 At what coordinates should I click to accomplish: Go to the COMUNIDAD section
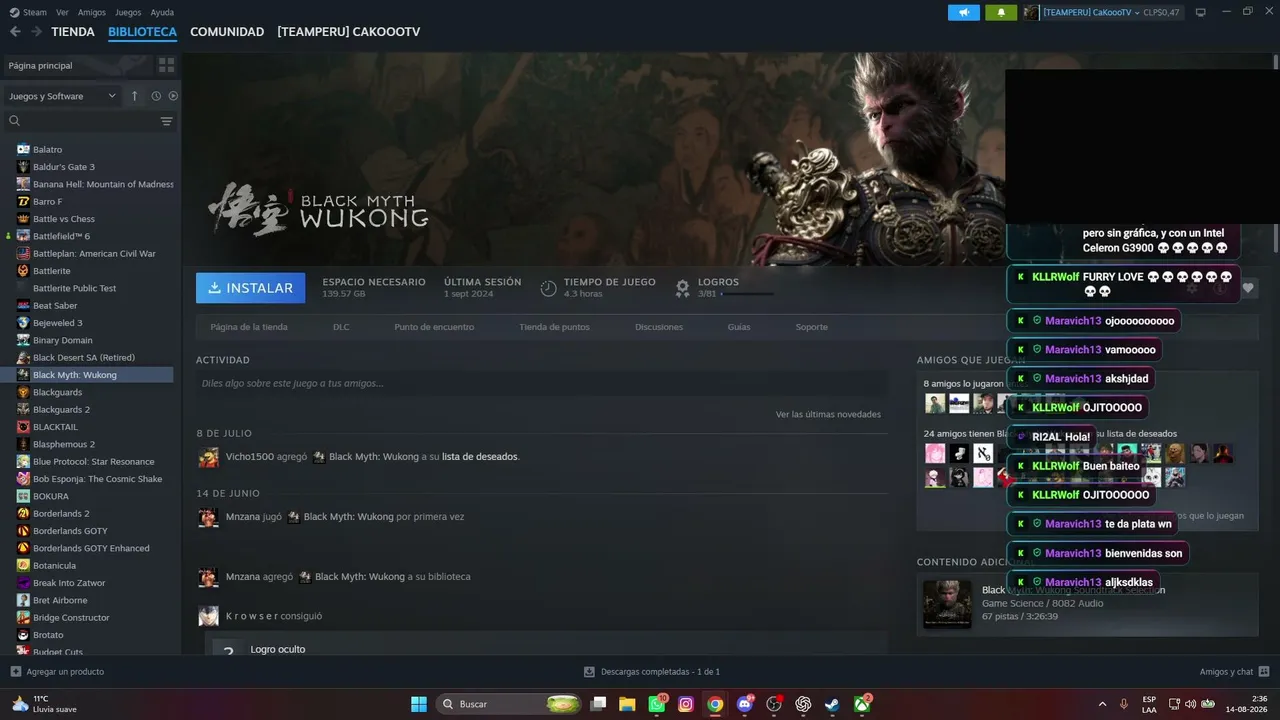227,32
